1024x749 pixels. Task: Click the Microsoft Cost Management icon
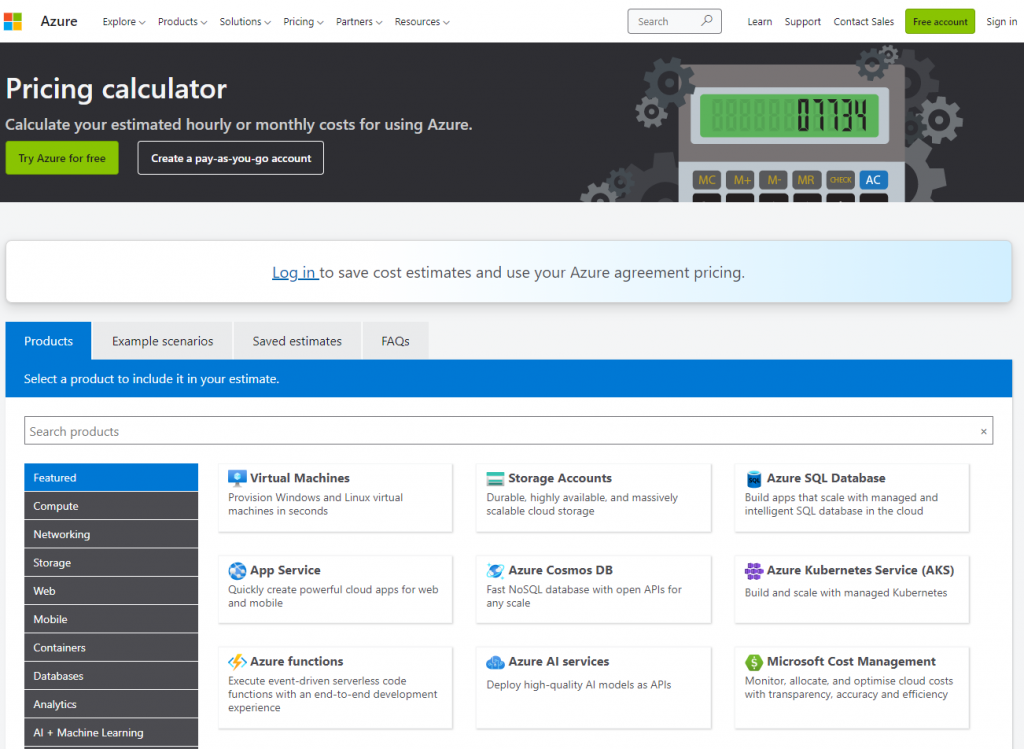754,662
